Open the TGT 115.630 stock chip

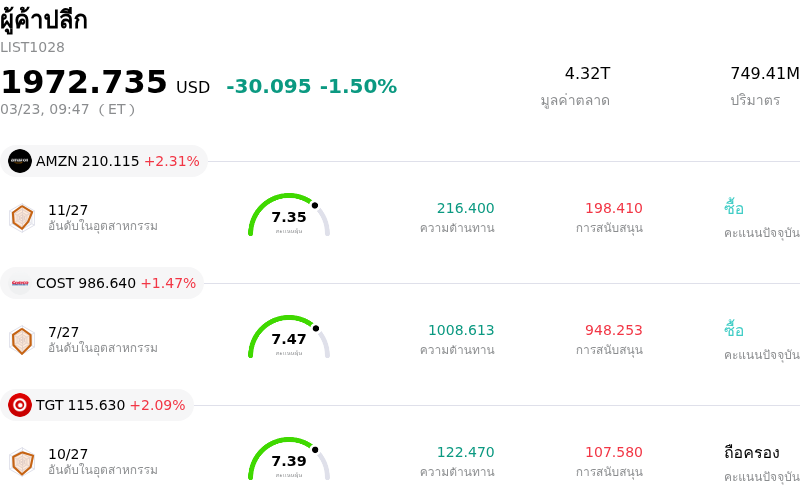[97, 405]
